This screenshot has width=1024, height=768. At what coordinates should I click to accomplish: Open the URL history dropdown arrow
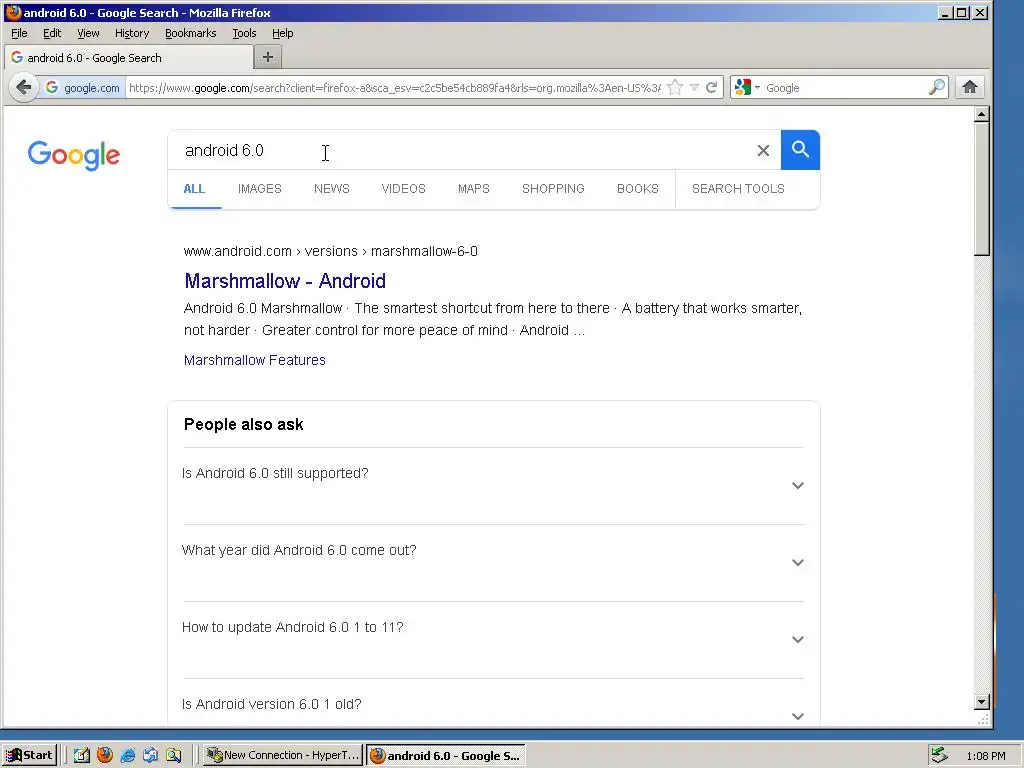(694, 88)
